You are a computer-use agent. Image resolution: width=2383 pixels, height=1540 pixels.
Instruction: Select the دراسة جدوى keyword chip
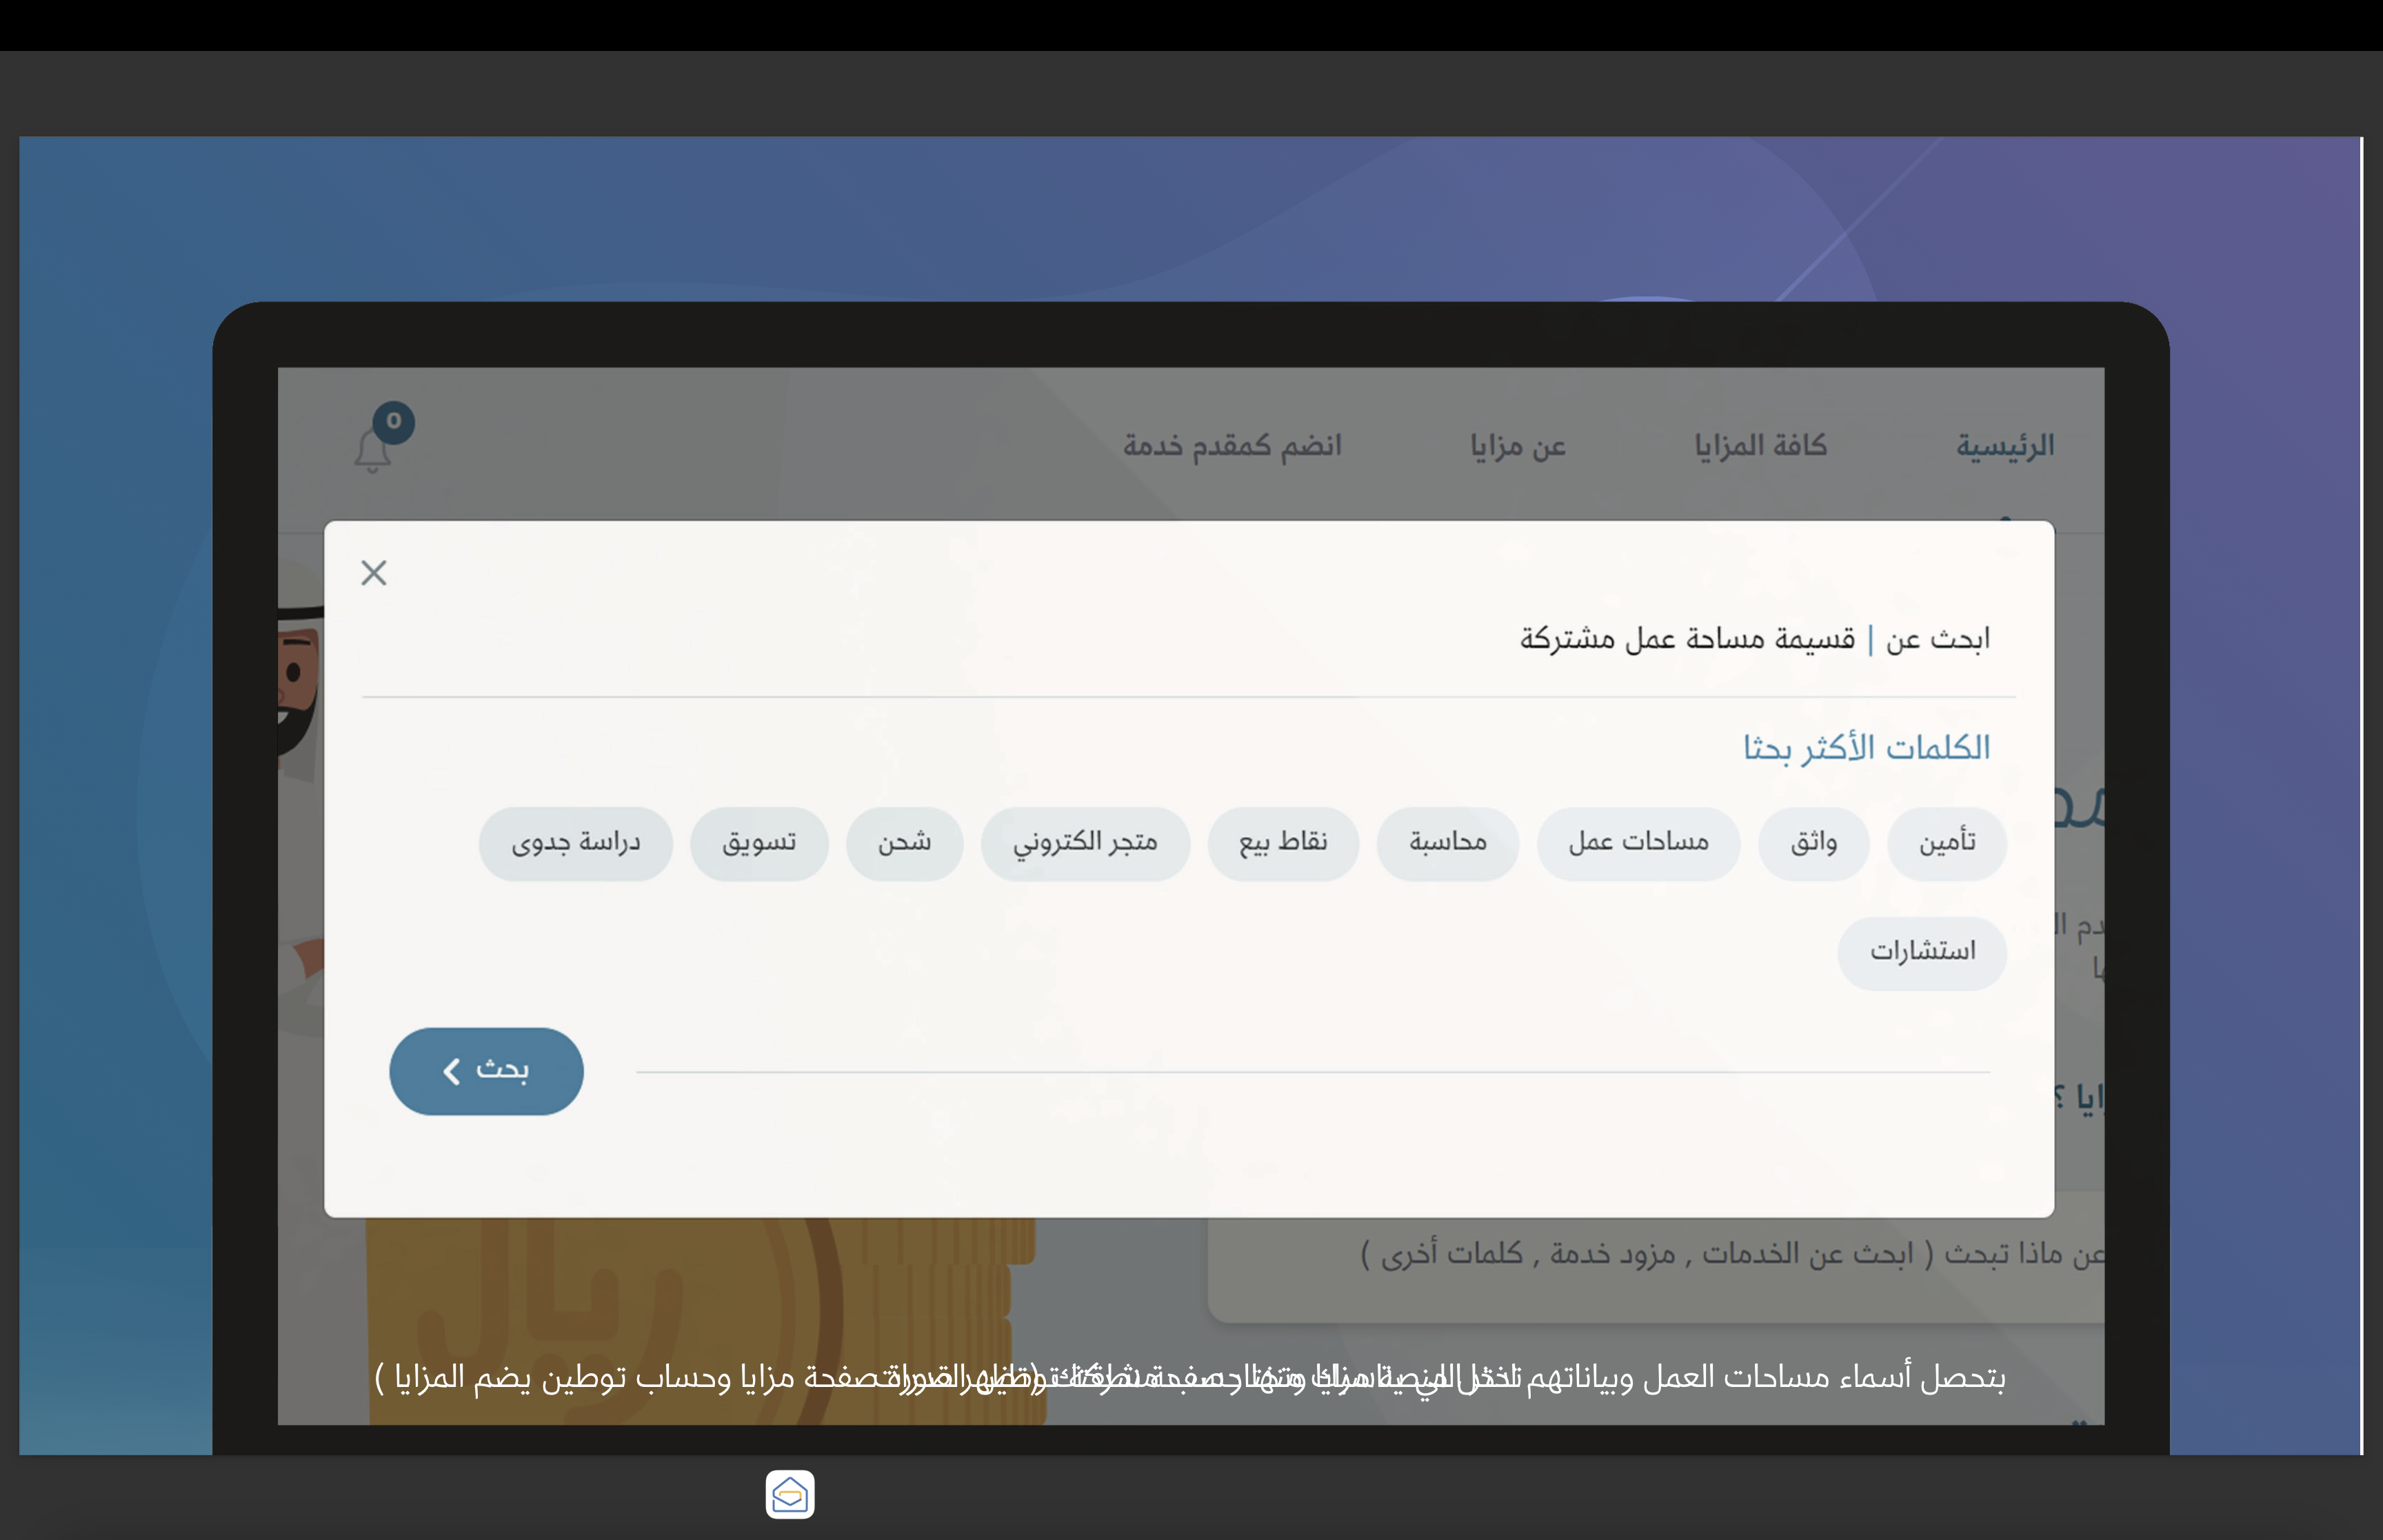coord(576,843)
